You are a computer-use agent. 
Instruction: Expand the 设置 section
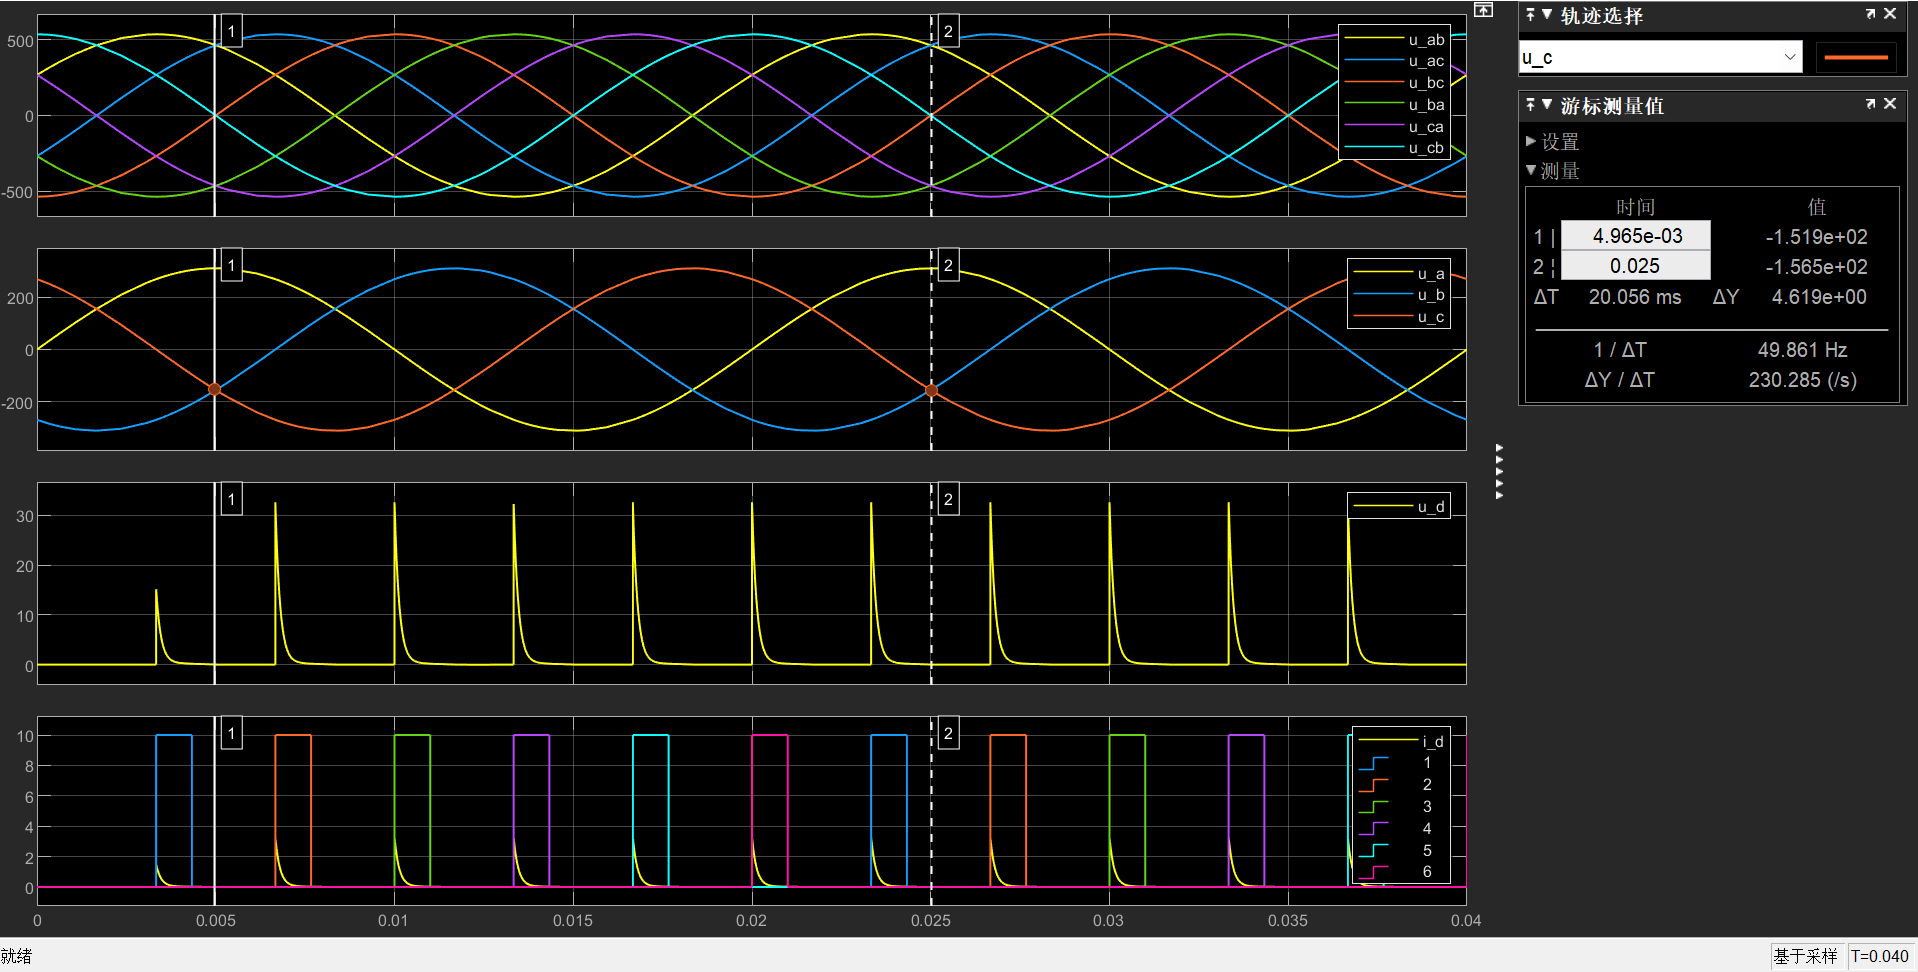(1531, 142)
